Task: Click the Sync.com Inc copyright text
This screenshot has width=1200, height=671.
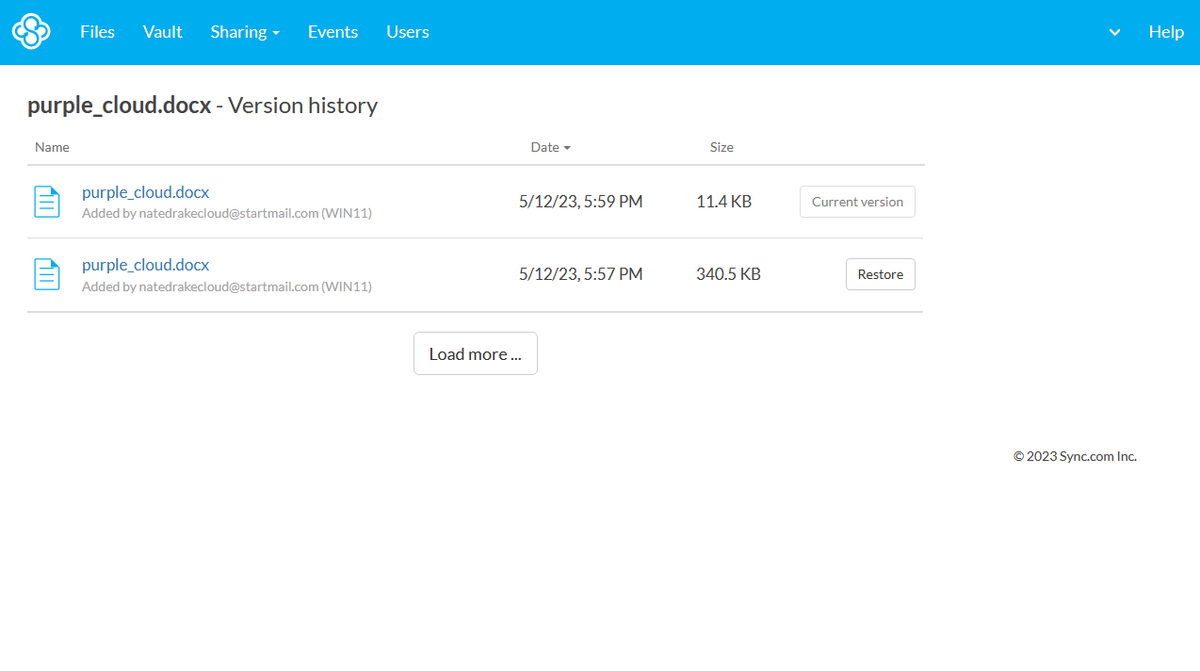Action: [x=1075, y=456]
